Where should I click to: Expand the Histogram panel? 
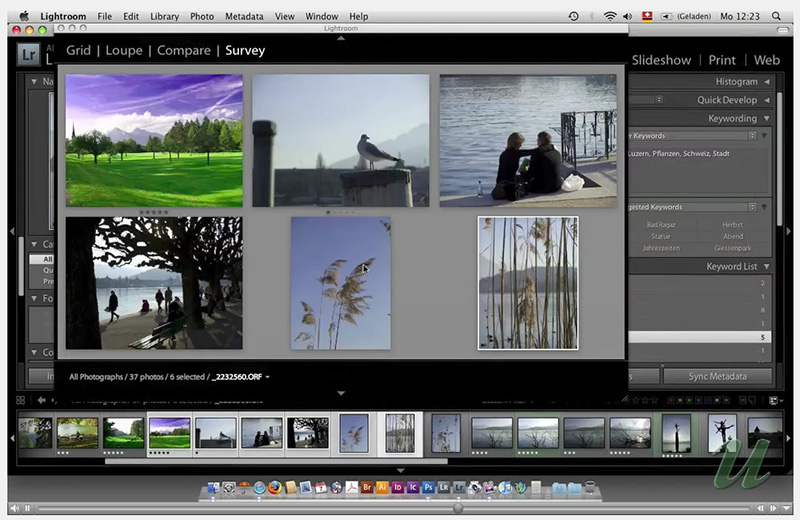[766, 82]
